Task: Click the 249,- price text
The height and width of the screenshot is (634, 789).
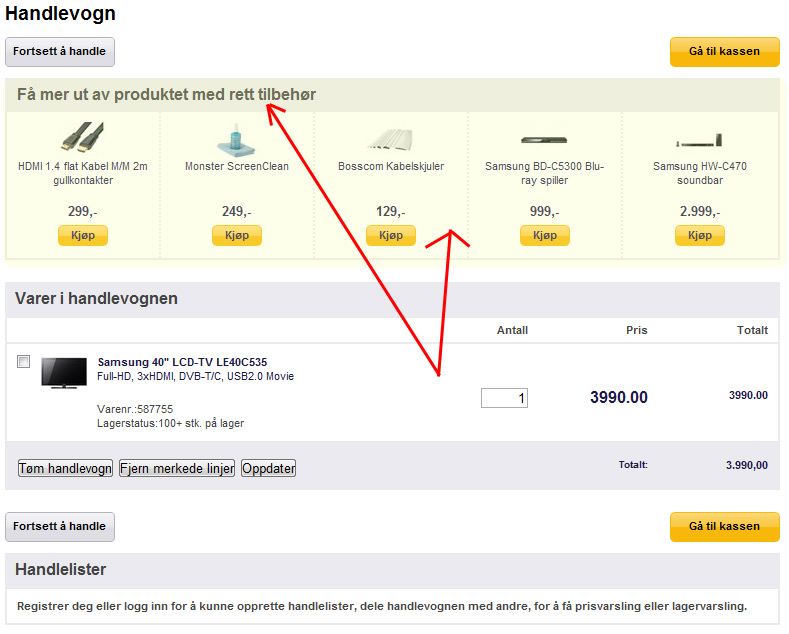Action: click(x=237, y=211)
